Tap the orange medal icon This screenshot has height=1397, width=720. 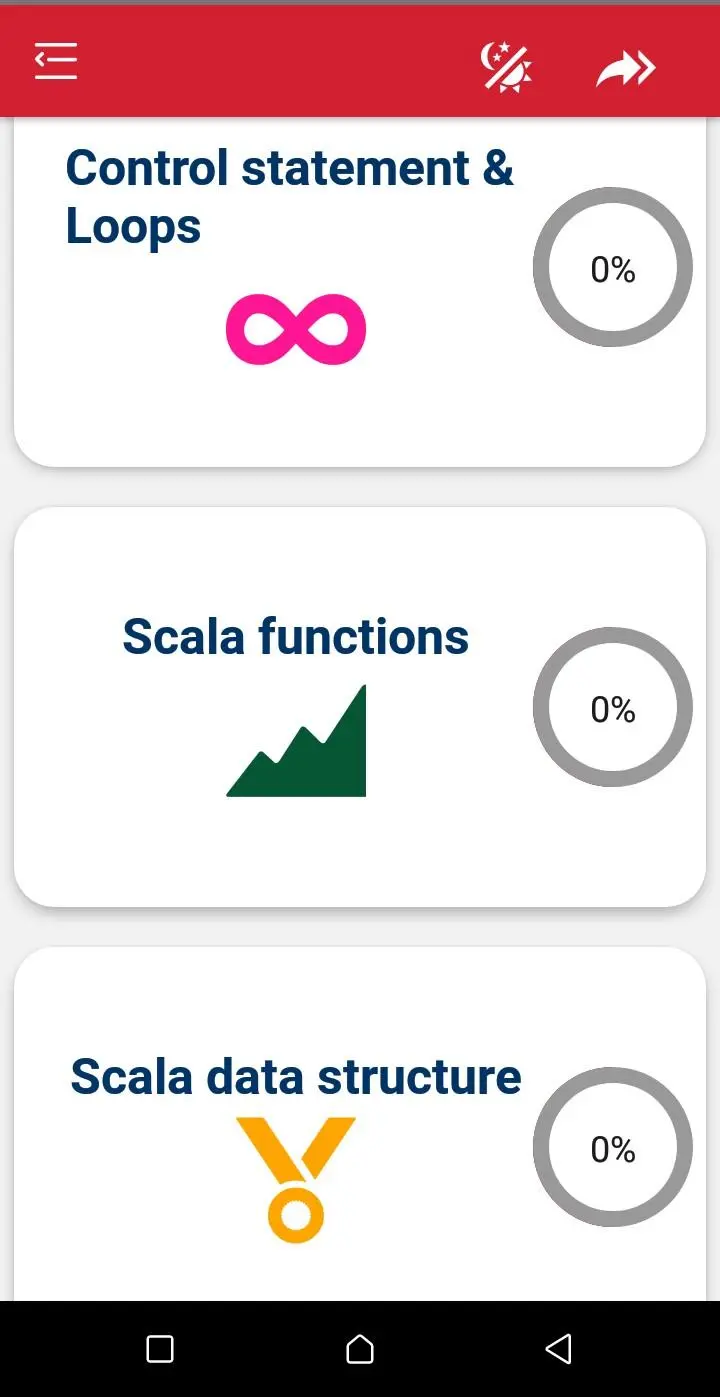(296, 1180)
